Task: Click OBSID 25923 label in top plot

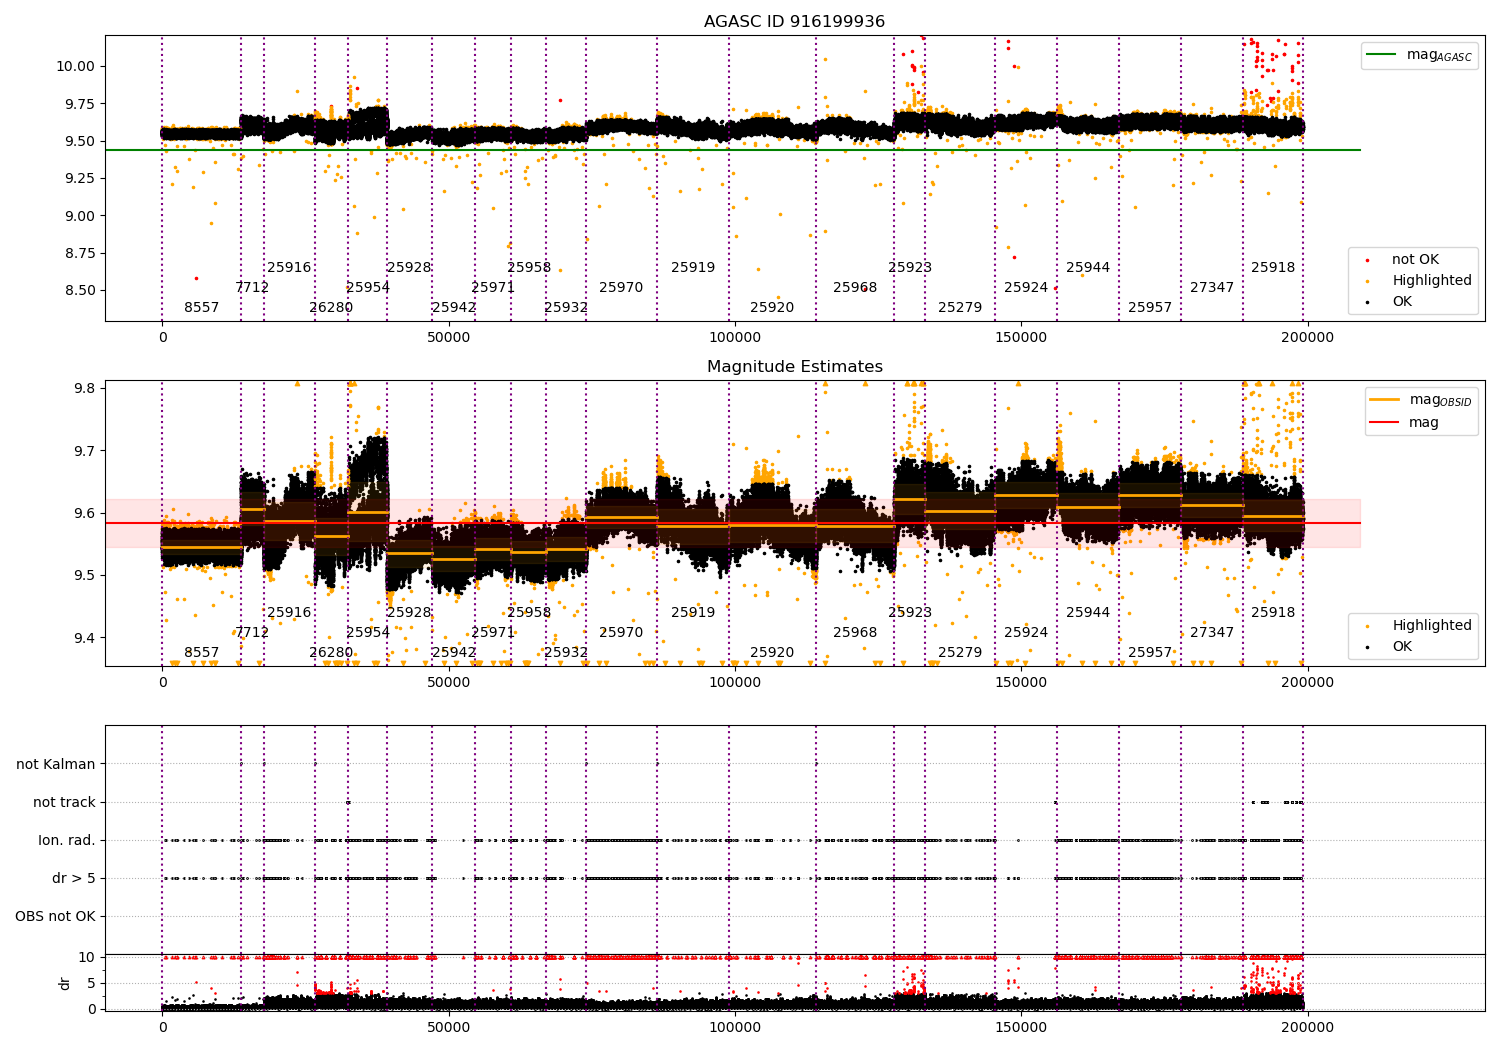Action: pyautogui.click(x=910, y=268)
